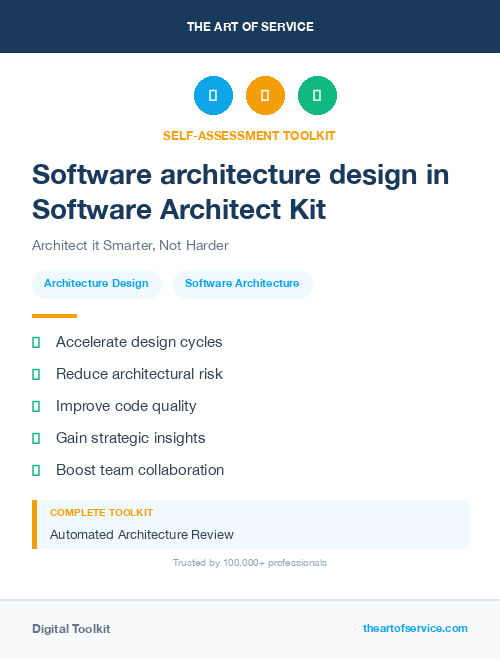Click 'Accelerate design cycles' text
The height and width of the screenshot is (659, 500).
[139, 342]
